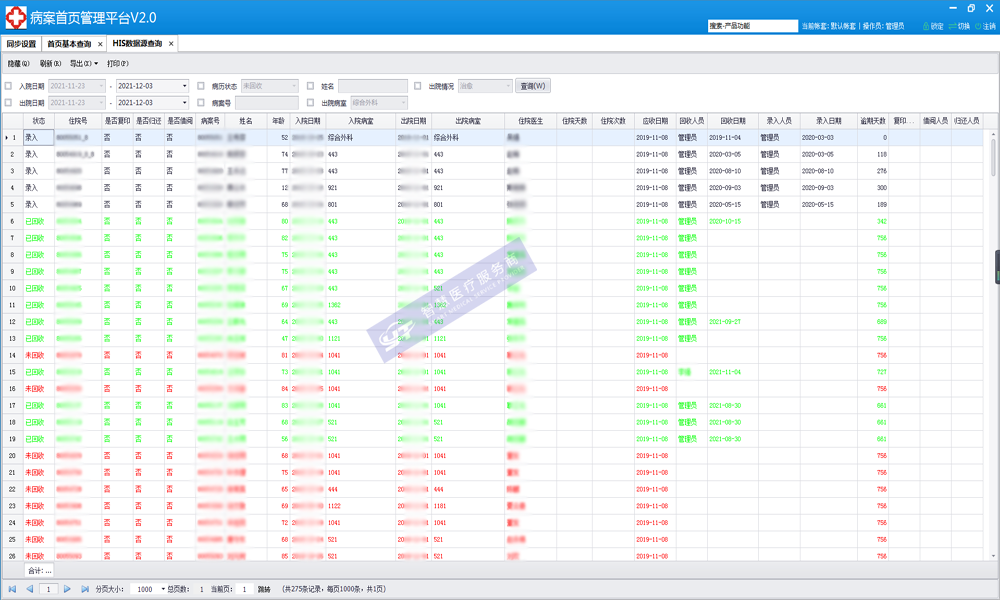This screenshot has height=600, width=1000.
Task: Close the HIS数据源查询 tab
Action: 171,44
